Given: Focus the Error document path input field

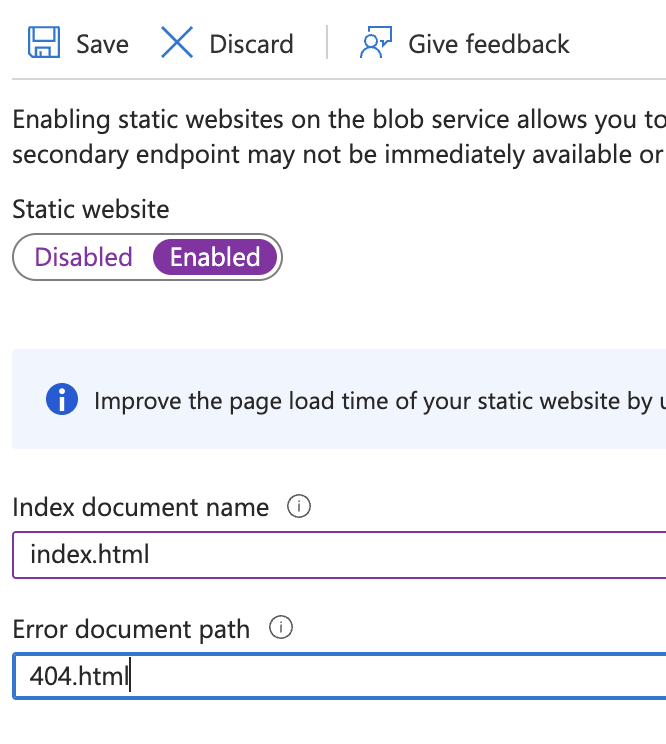Looking at the screenshot, I should point(339,676).
